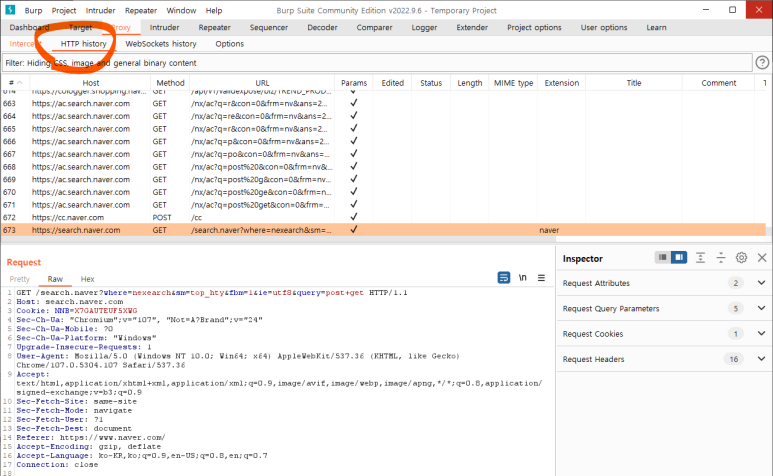The height and width of the screenshot is (476, 773).
Task: Switch to the Dashboard tab
Action: point(30,28)
